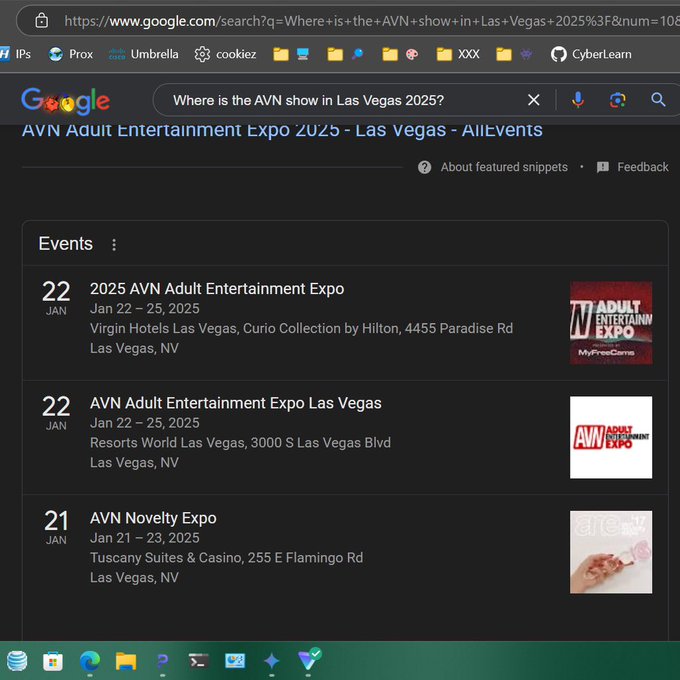The height and width of the screenshot is (680, 680).
Task: Click the Feedback link
Action: (643, 167)
